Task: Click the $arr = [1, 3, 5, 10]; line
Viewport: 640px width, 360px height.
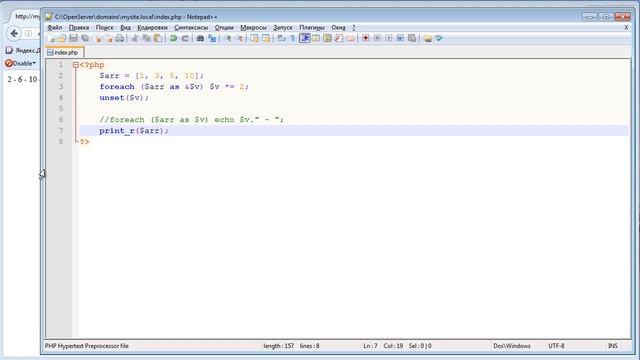Action: pos(151,76)
